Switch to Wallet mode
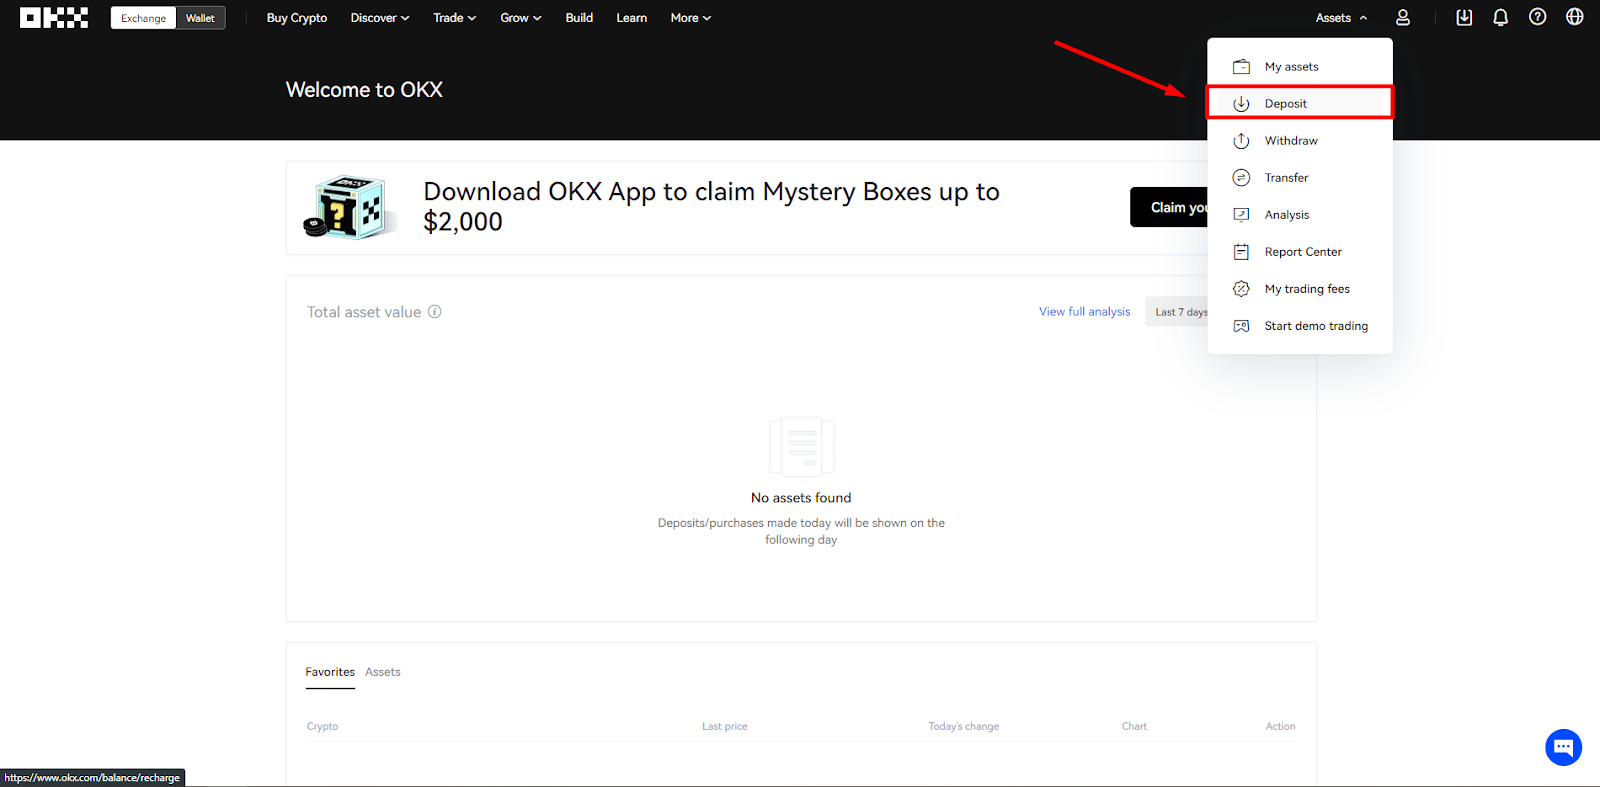 click(200, 18)
